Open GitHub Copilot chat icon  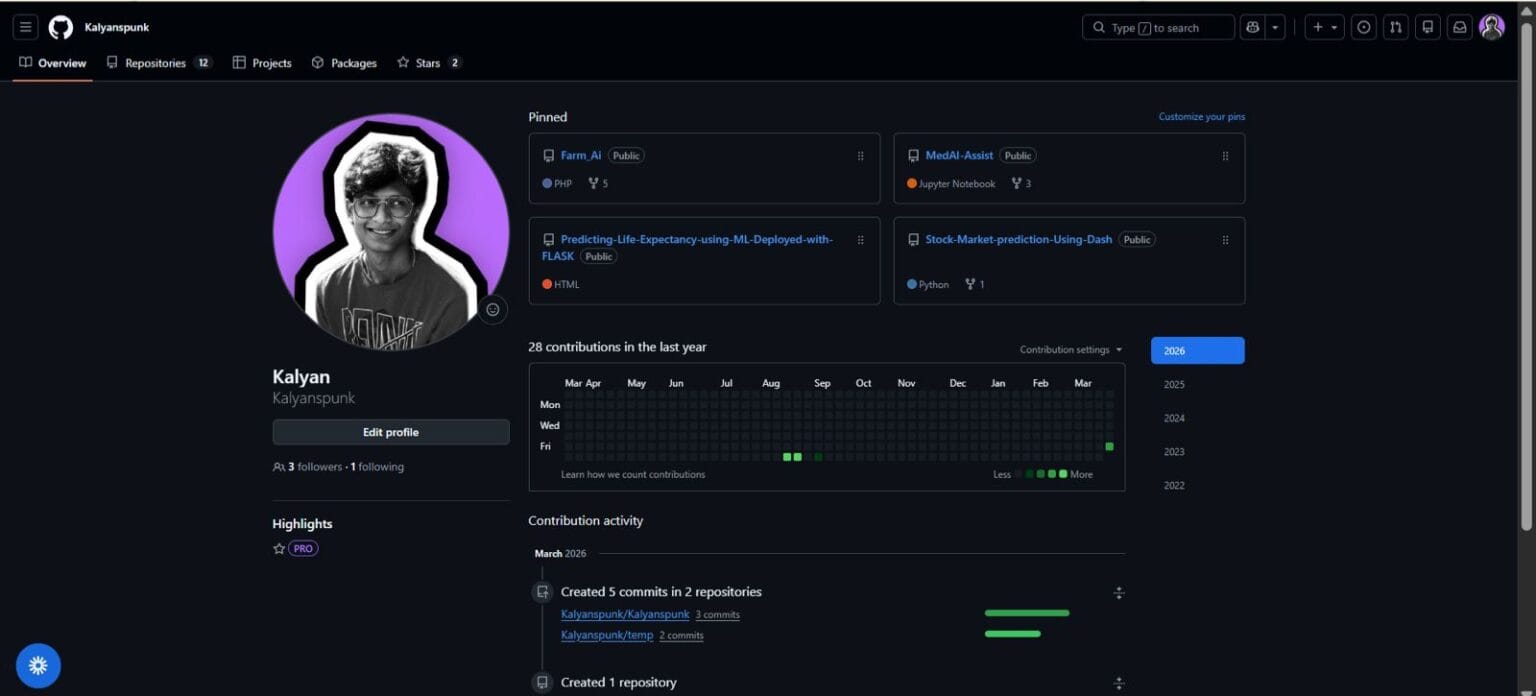click(x=1252, y=27)
